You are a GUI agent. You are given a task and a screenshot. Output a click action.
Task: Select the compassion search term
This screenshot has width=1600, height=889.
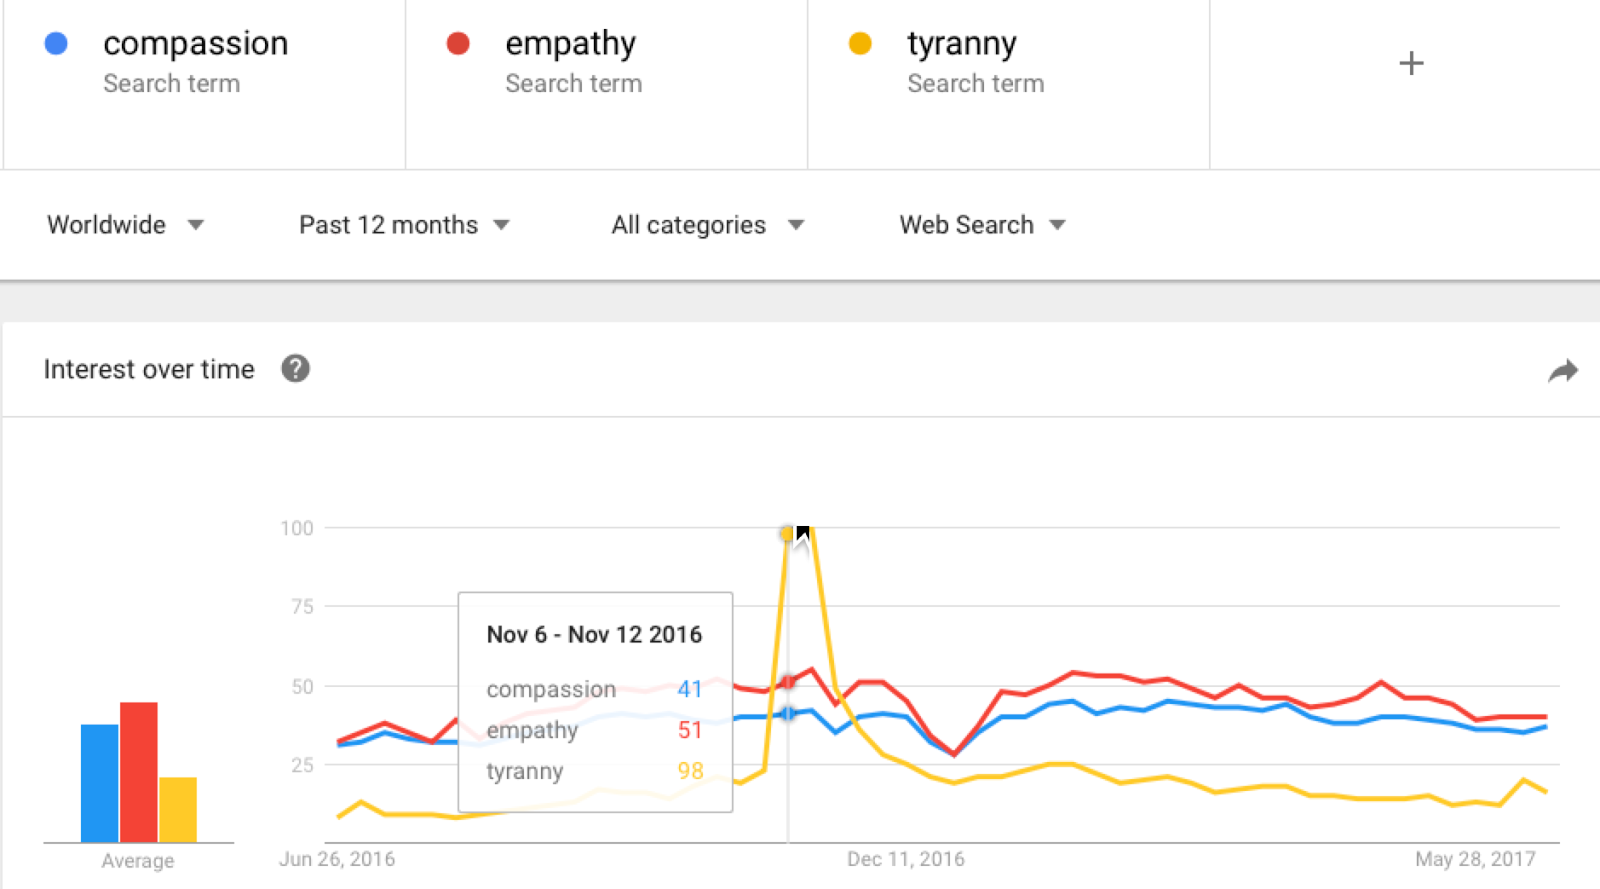tap(195, 44)
